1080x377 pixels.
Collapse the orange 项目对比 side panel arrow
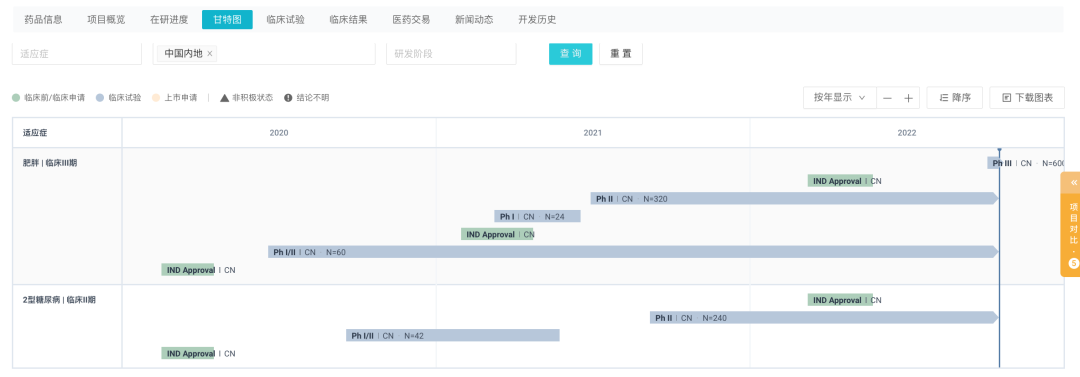(x=1074, y=183)
